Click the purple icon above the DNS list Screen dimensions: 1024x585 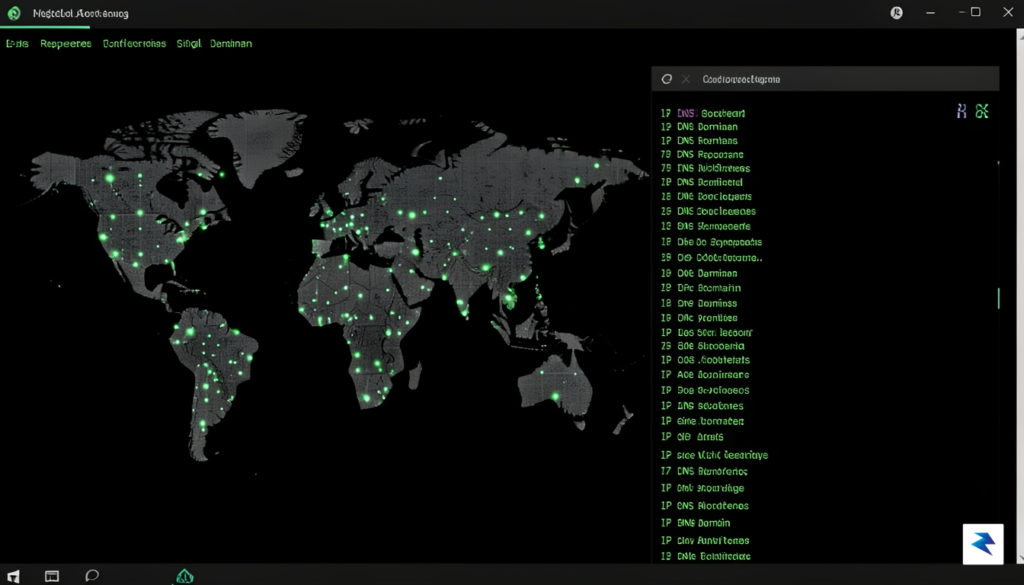(961, 111)
